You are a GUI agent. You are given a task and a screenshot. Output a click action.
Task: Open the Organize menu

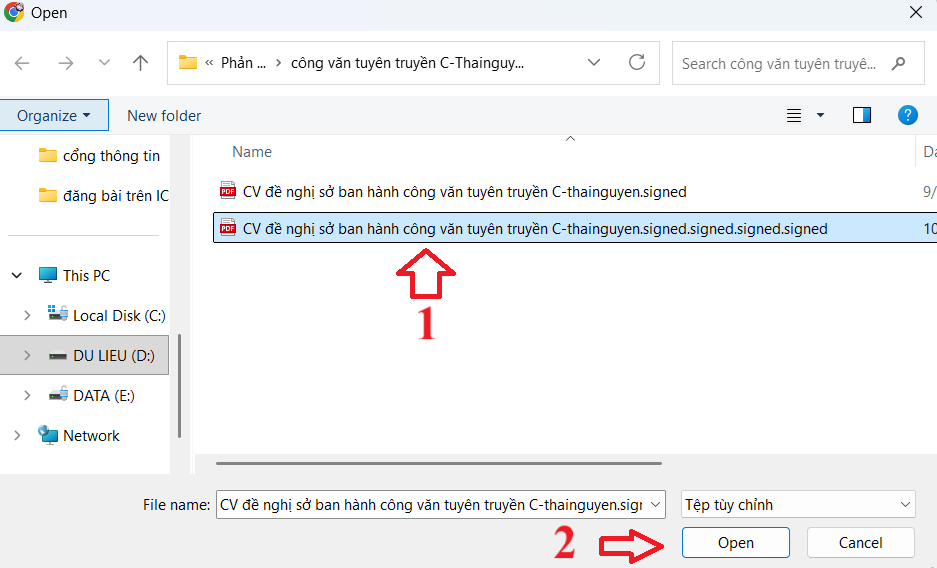pyautogui.click(x=54, y=115)
